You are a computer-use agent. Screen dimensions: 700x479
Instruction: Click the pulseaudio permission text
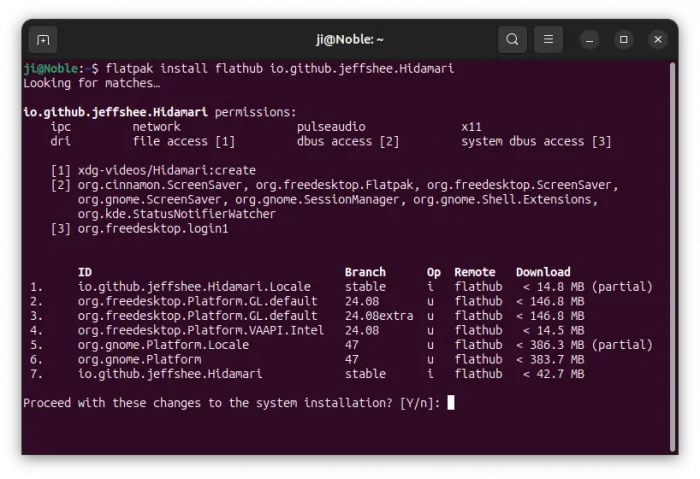click(331, 127)
